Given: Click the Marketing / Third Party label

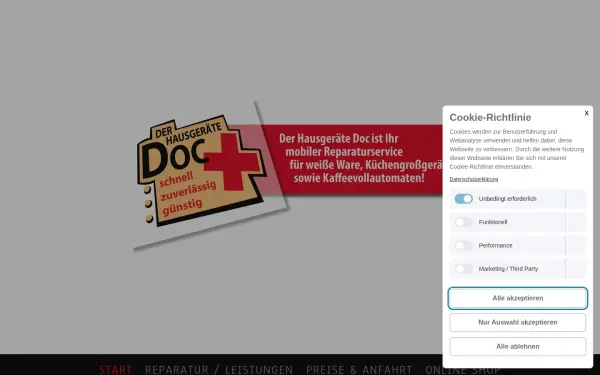Looking at the screenshot, I should [508, 269].
